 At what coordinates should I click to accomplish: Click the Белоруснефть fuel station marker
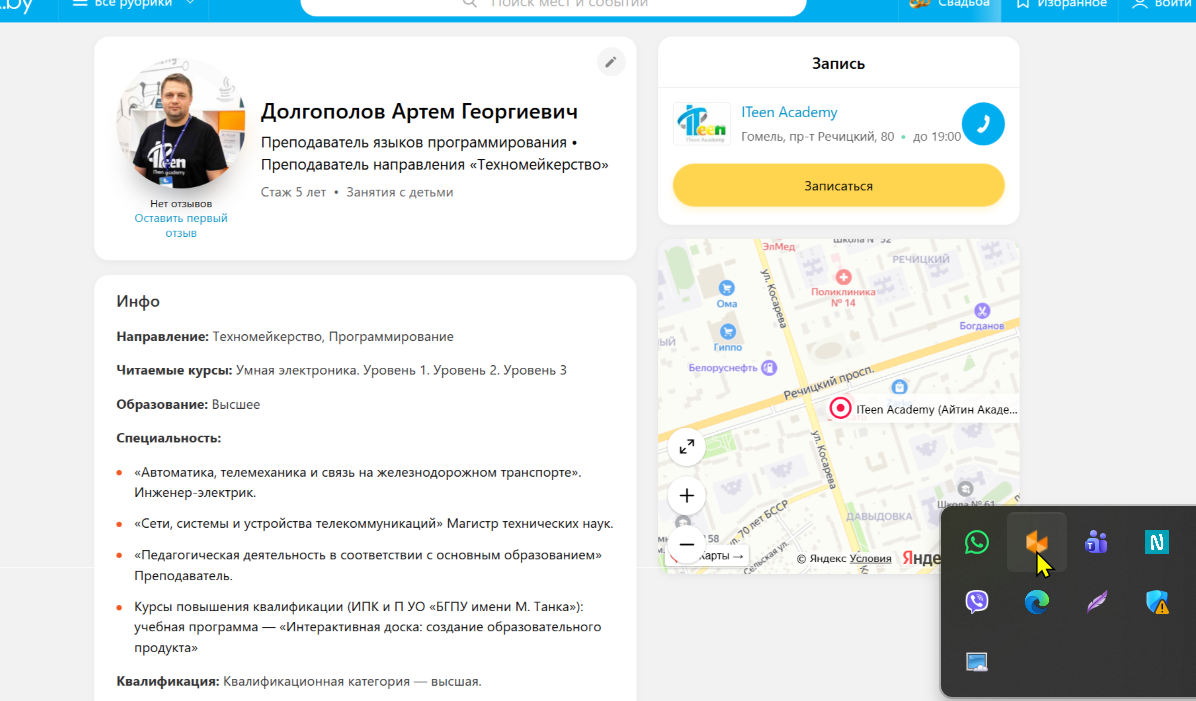point(769,368)
